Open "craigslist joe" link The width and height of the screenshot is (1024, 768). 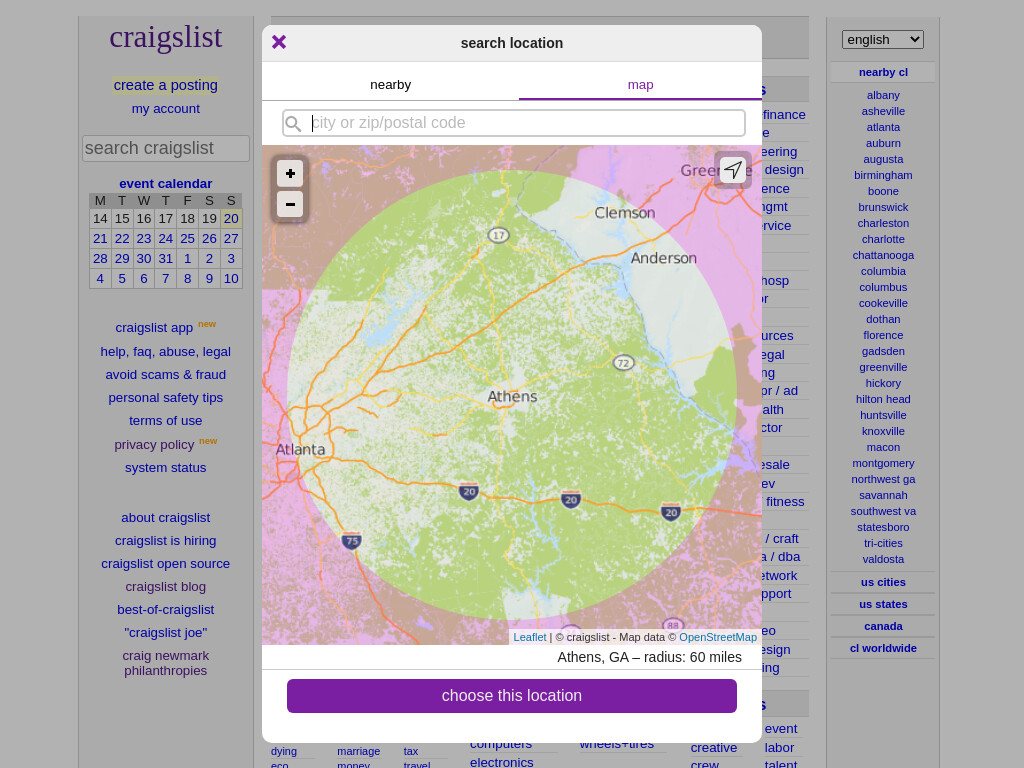[166, 633]
